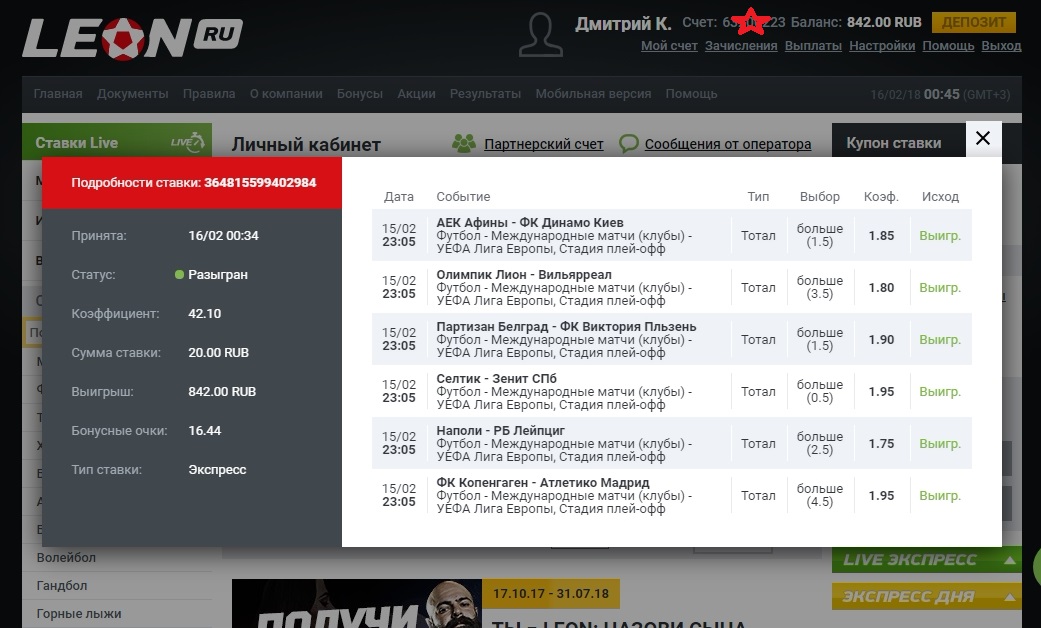The width and height of the screenshot is (1041, 628).
Task: Open Документы in the navigation bar
Action: (x=133, y=94)
